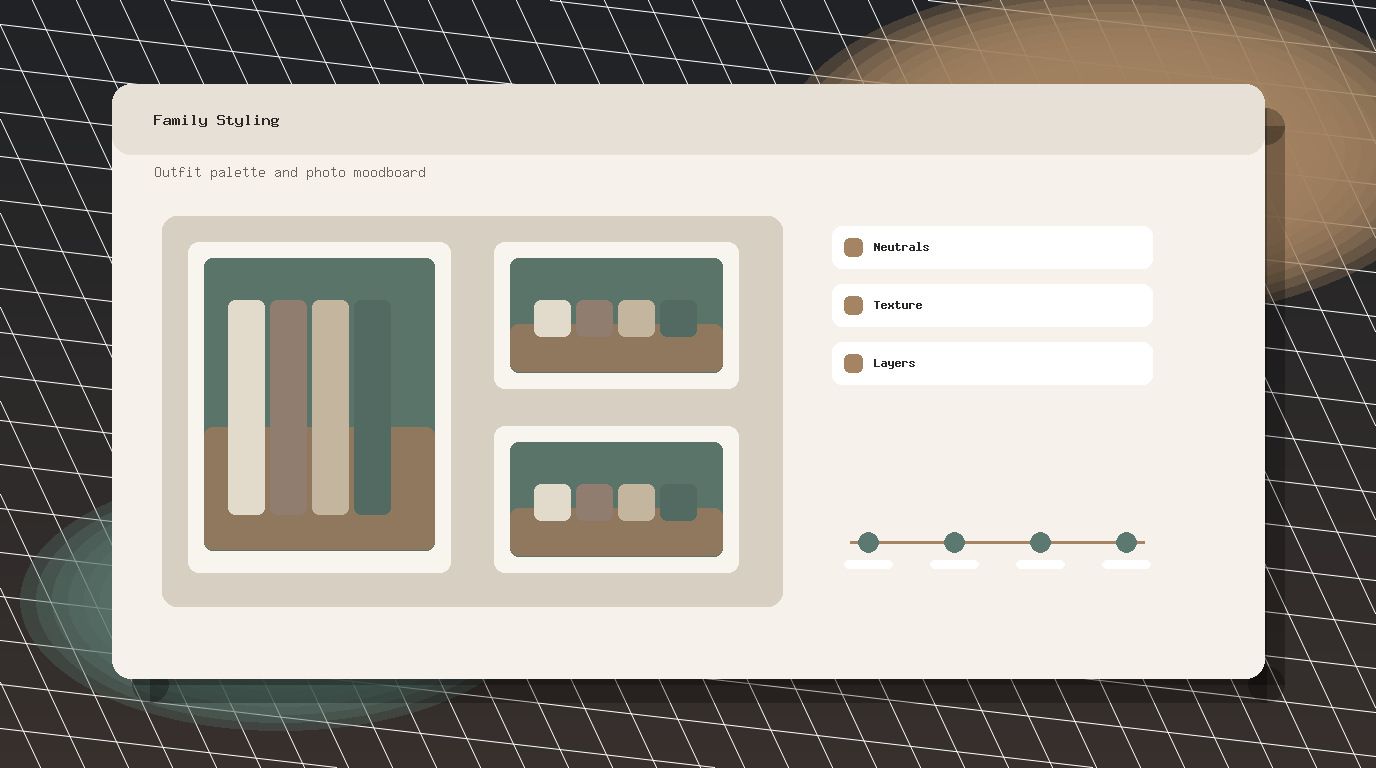Pick the tall cream bar in the large moodboard

(x=246, y=407)
